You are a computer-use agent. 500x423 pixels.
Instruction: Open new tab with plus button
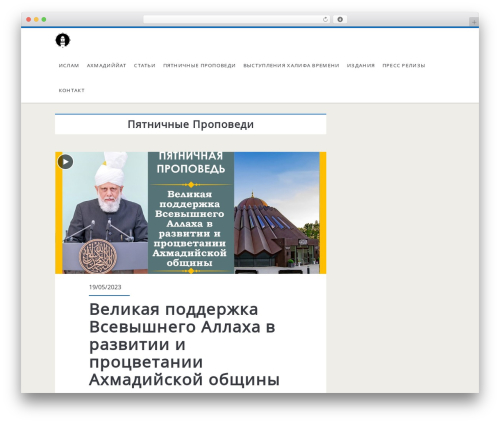[x=474, y=22]
